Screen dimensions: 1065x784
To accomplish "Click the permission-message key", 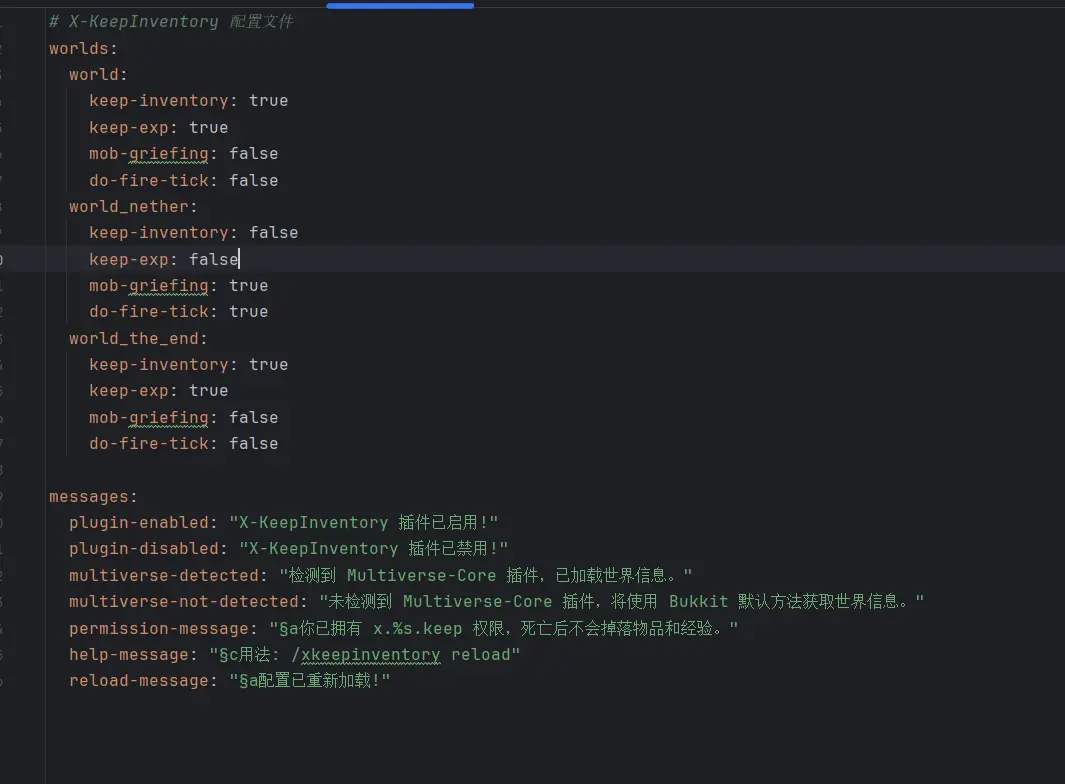I will click(158, 628).
